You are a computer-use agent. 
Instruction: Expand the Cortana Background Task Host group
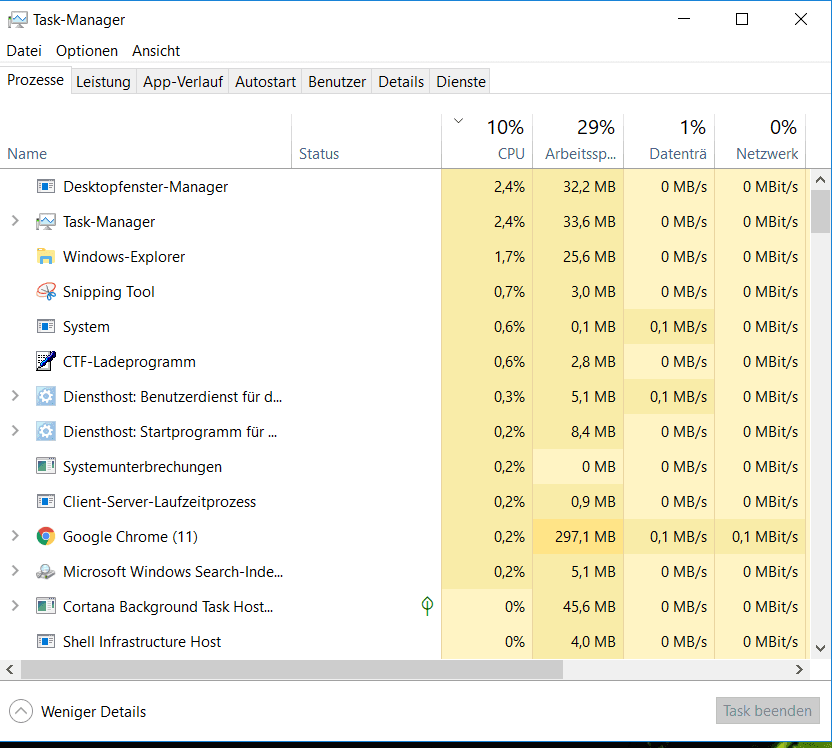tap(15, 606)
